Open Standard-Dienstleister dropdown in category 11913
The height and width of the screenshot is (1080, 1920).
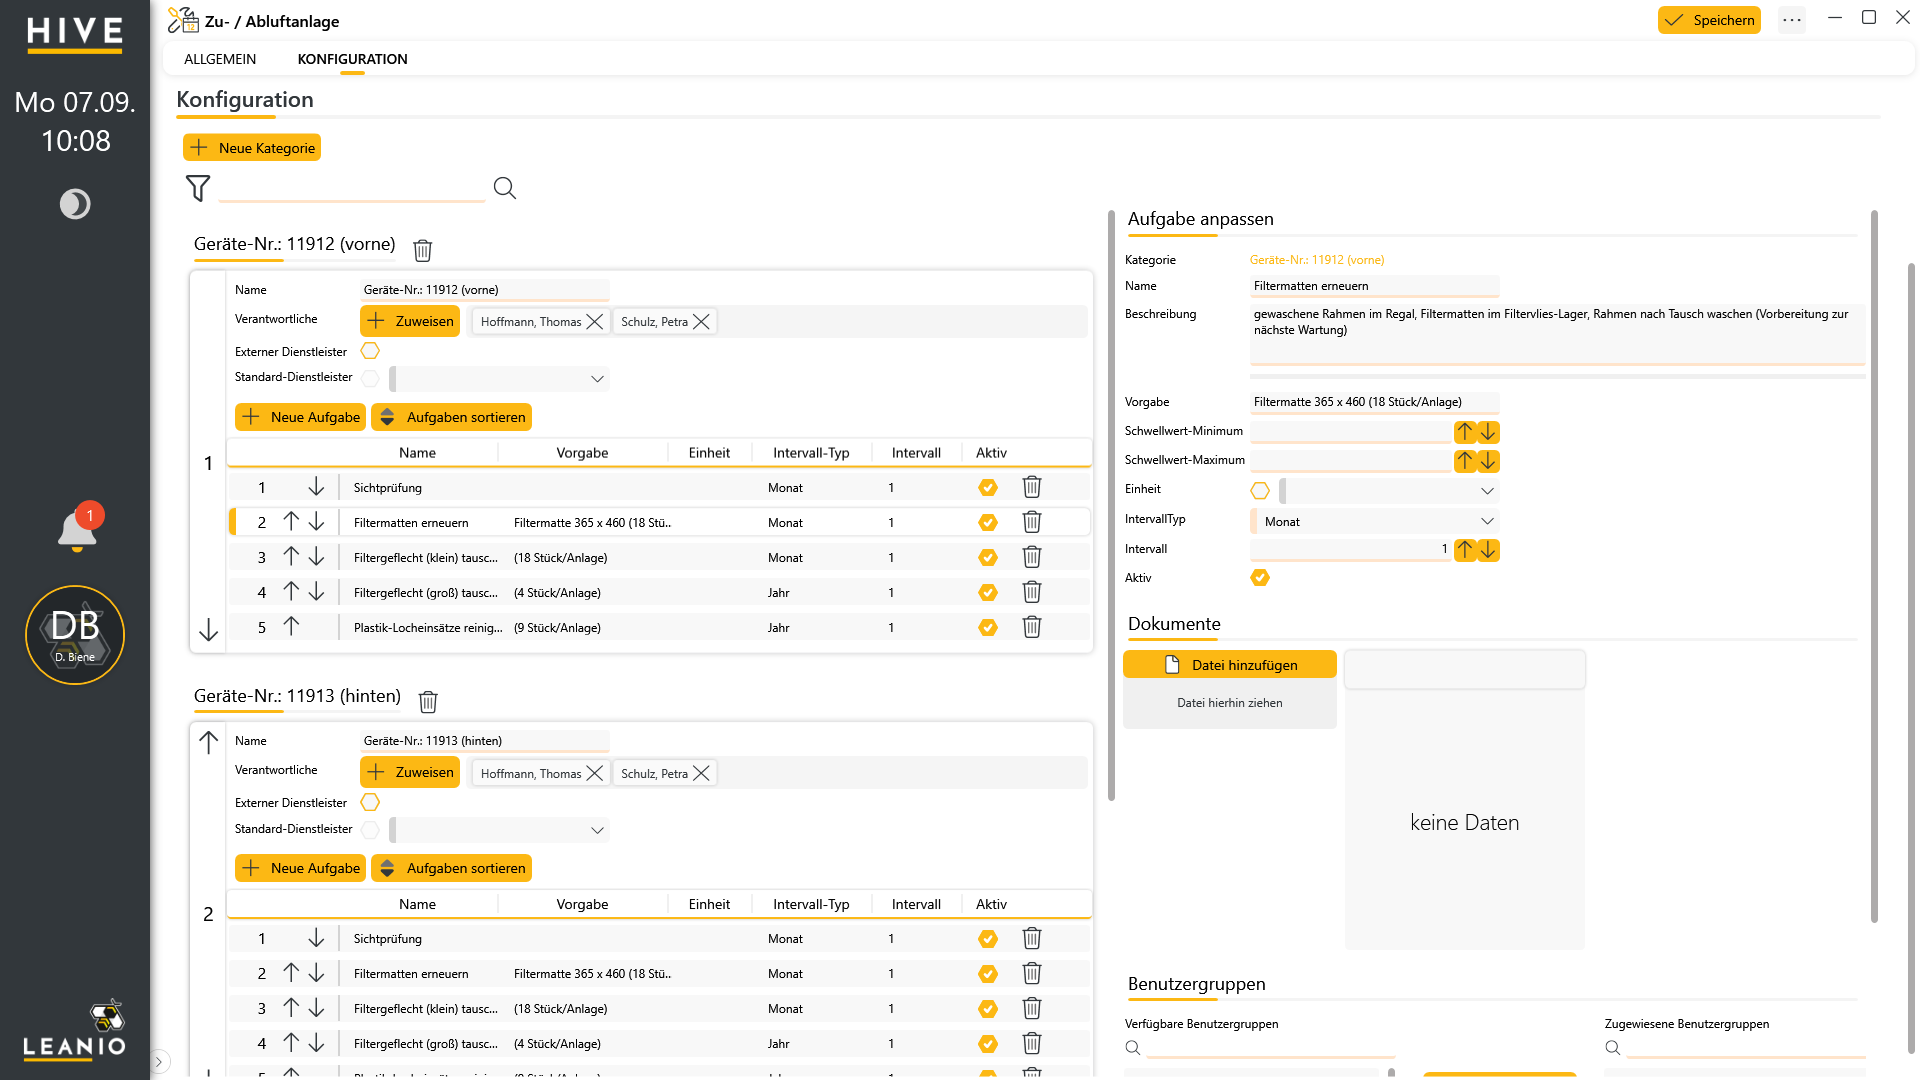pos(500,829)
